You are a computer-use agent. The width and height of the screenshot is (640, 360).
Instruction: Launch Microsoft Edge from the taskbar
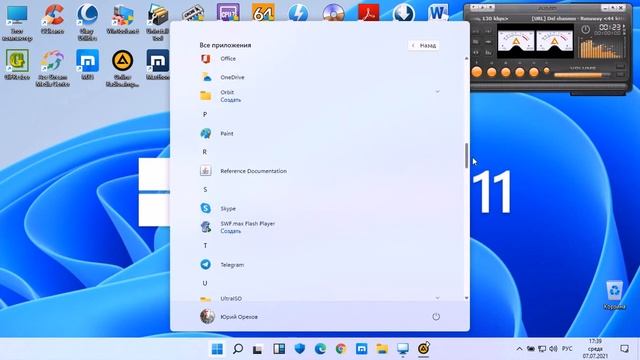320,349
